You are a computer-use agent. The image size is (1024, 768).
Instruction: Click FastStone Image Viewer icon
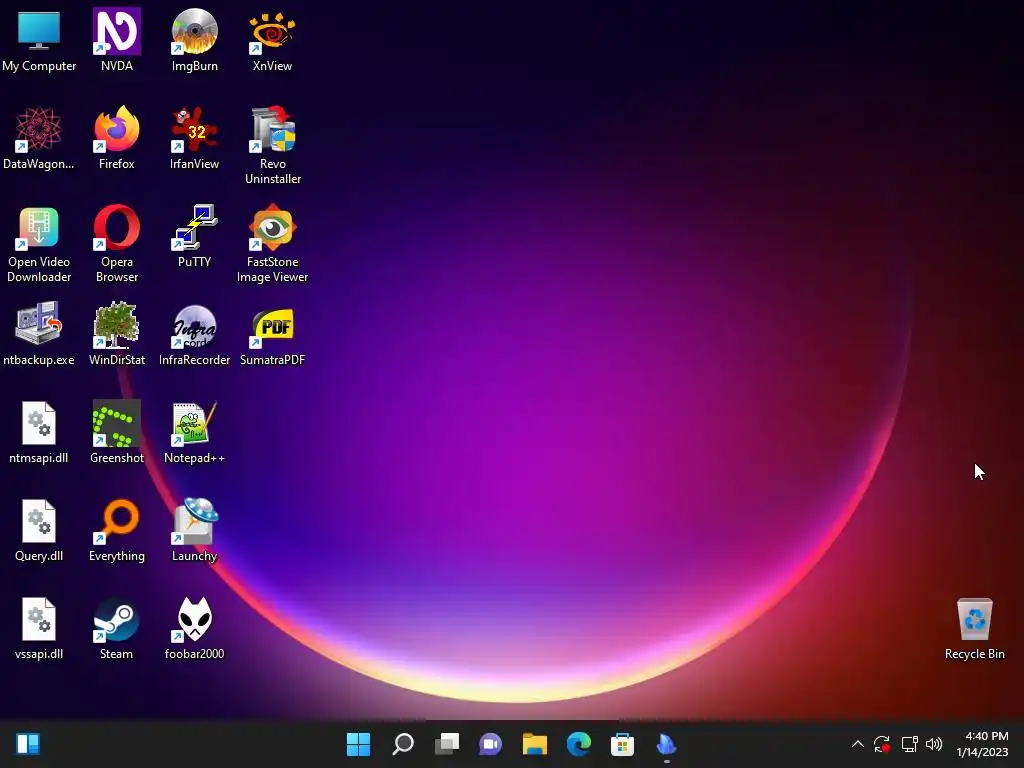pos(272,243)
